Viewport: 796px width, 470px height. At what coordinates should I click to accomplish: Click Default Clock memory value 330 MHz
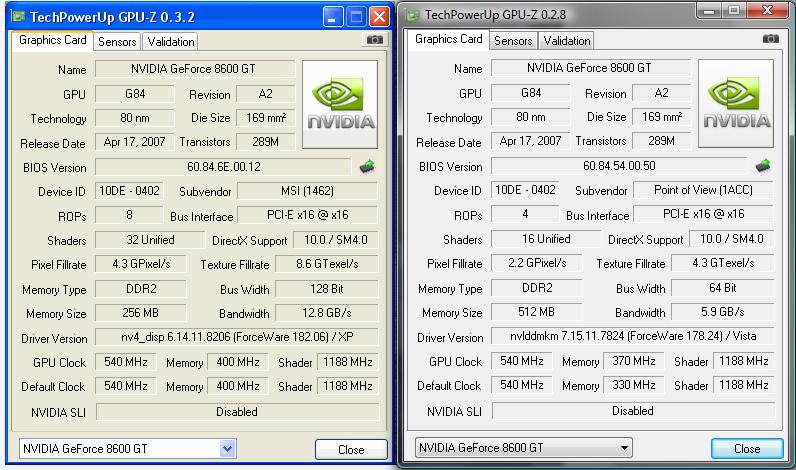(634, 385)
